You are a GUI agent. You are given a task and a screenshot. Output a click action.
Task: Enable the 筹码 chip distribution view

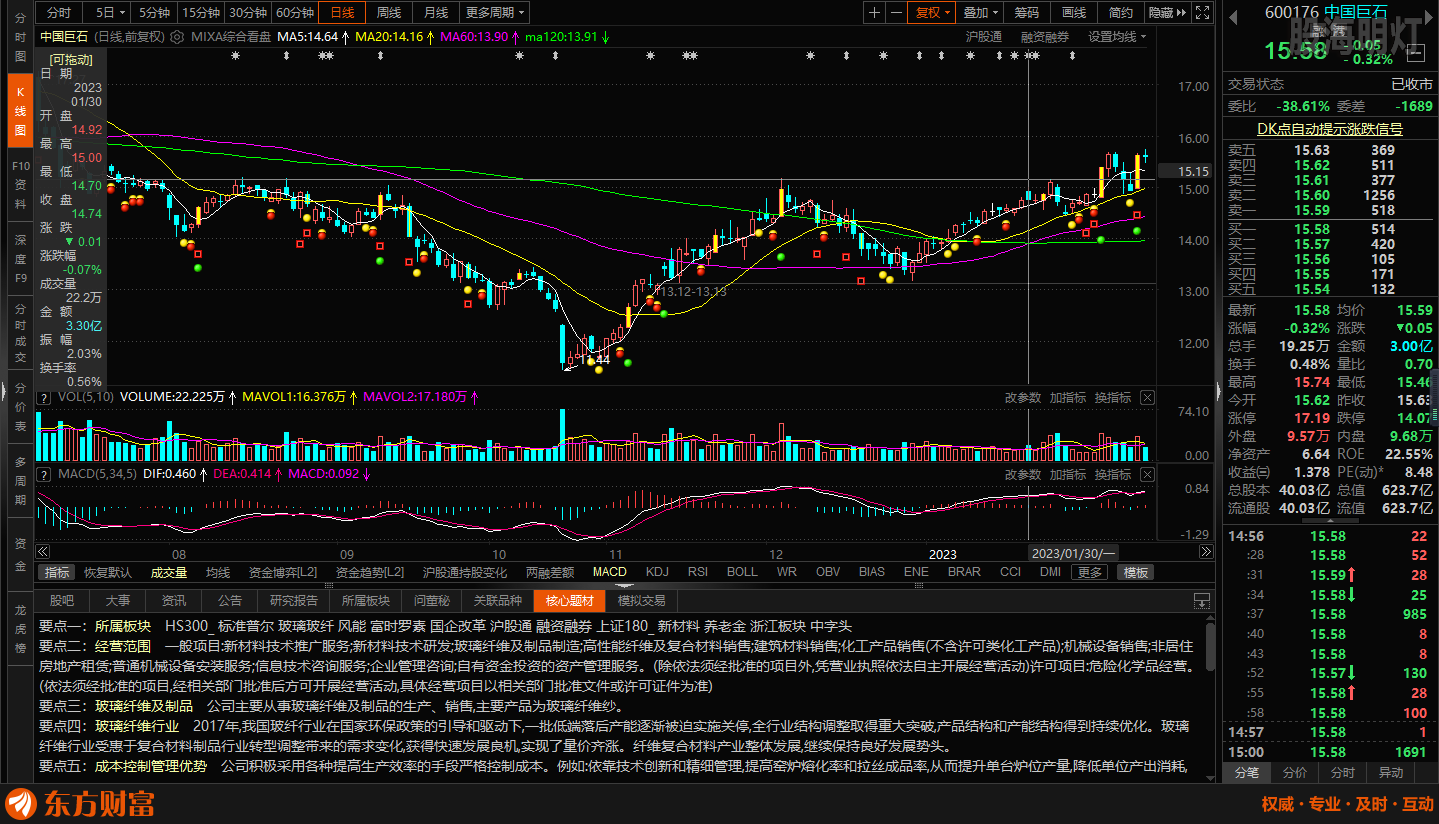tap(1027, 13)
